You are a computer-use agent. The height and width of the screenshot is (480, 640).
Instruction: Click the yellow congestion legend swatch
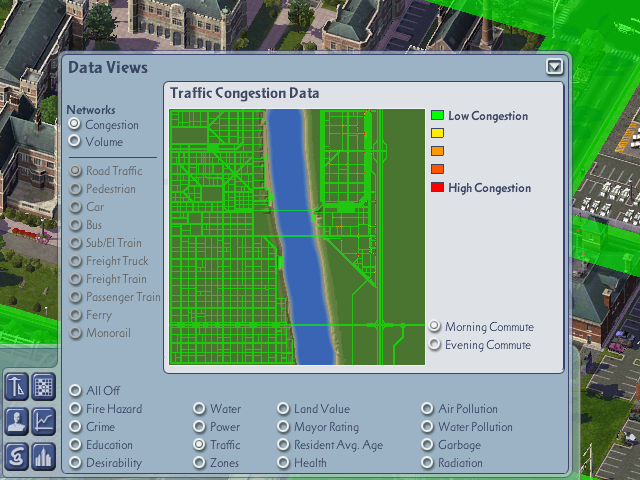(438, 133)
